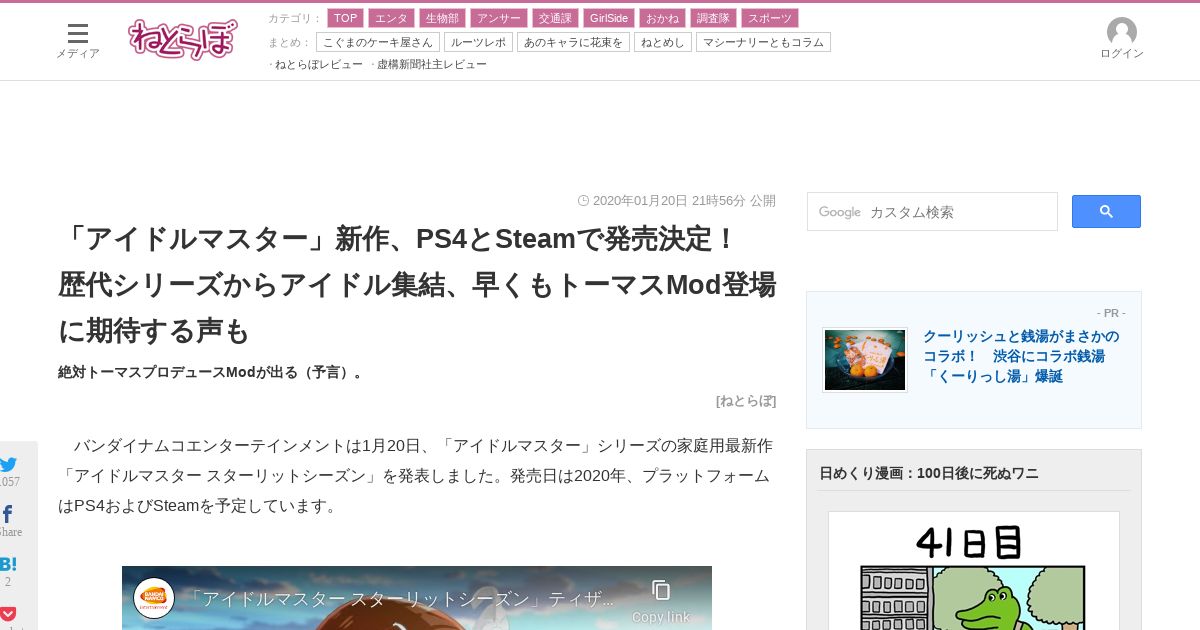Image resolution: width=1200 pixels, height=630 pixels.
Task: Open the 虚構新聞社主レビュー link
Action: [431, 64]
